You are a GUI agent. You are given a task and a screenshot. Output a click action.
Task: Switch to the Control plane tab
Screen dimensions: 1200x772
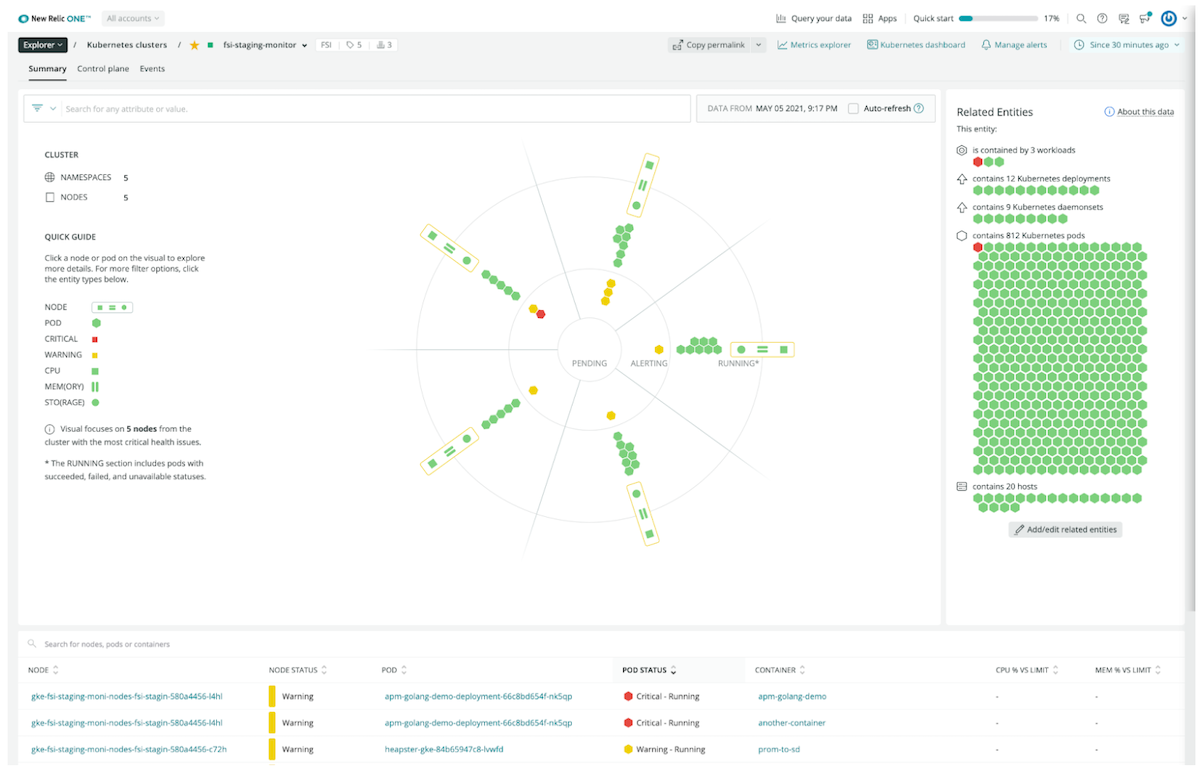tap(103, 69)
